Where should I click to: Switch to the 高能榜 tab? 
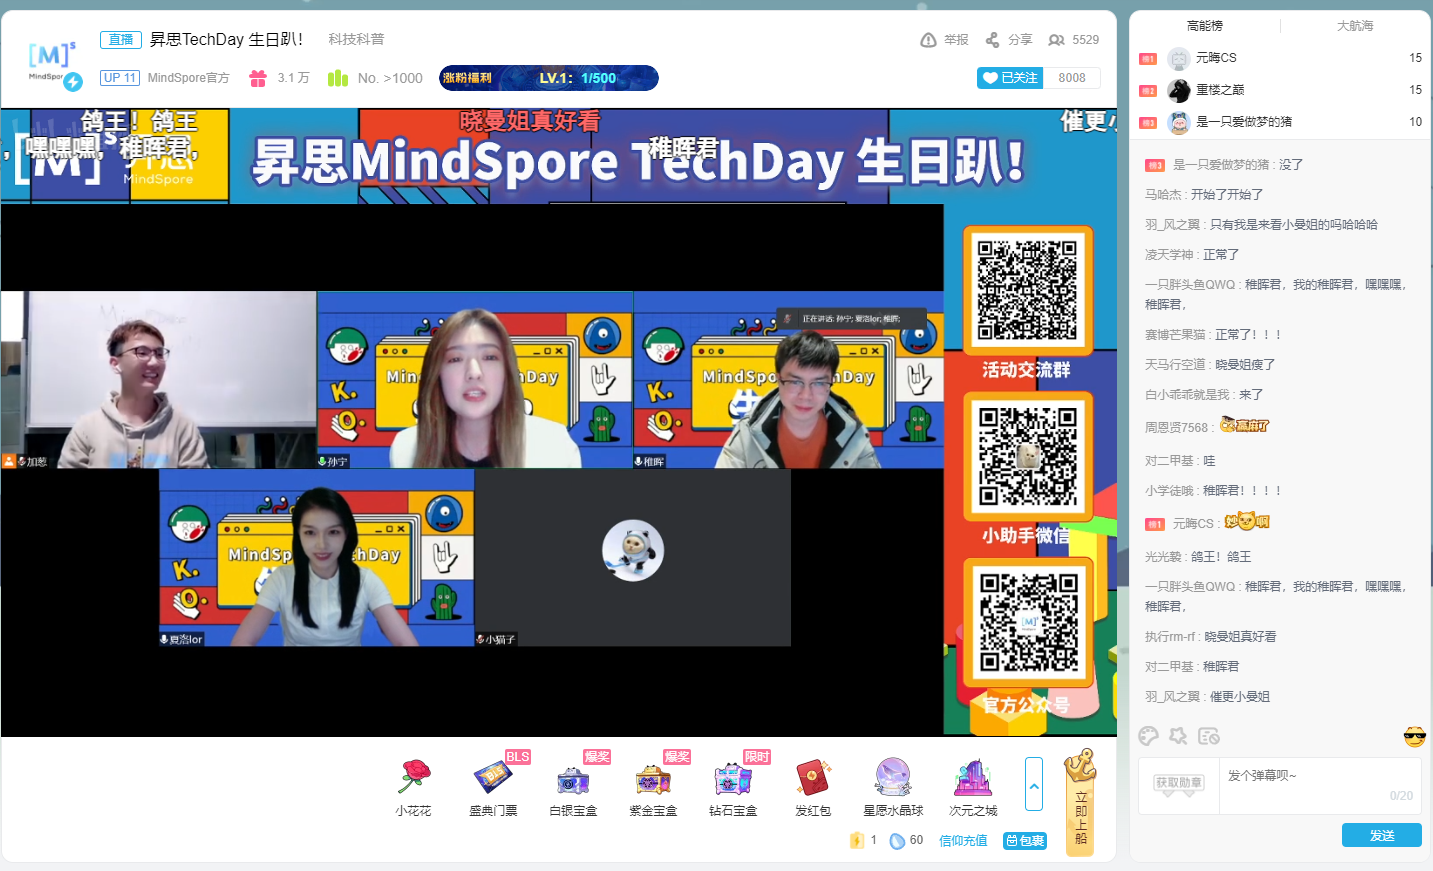(1205, 26)
